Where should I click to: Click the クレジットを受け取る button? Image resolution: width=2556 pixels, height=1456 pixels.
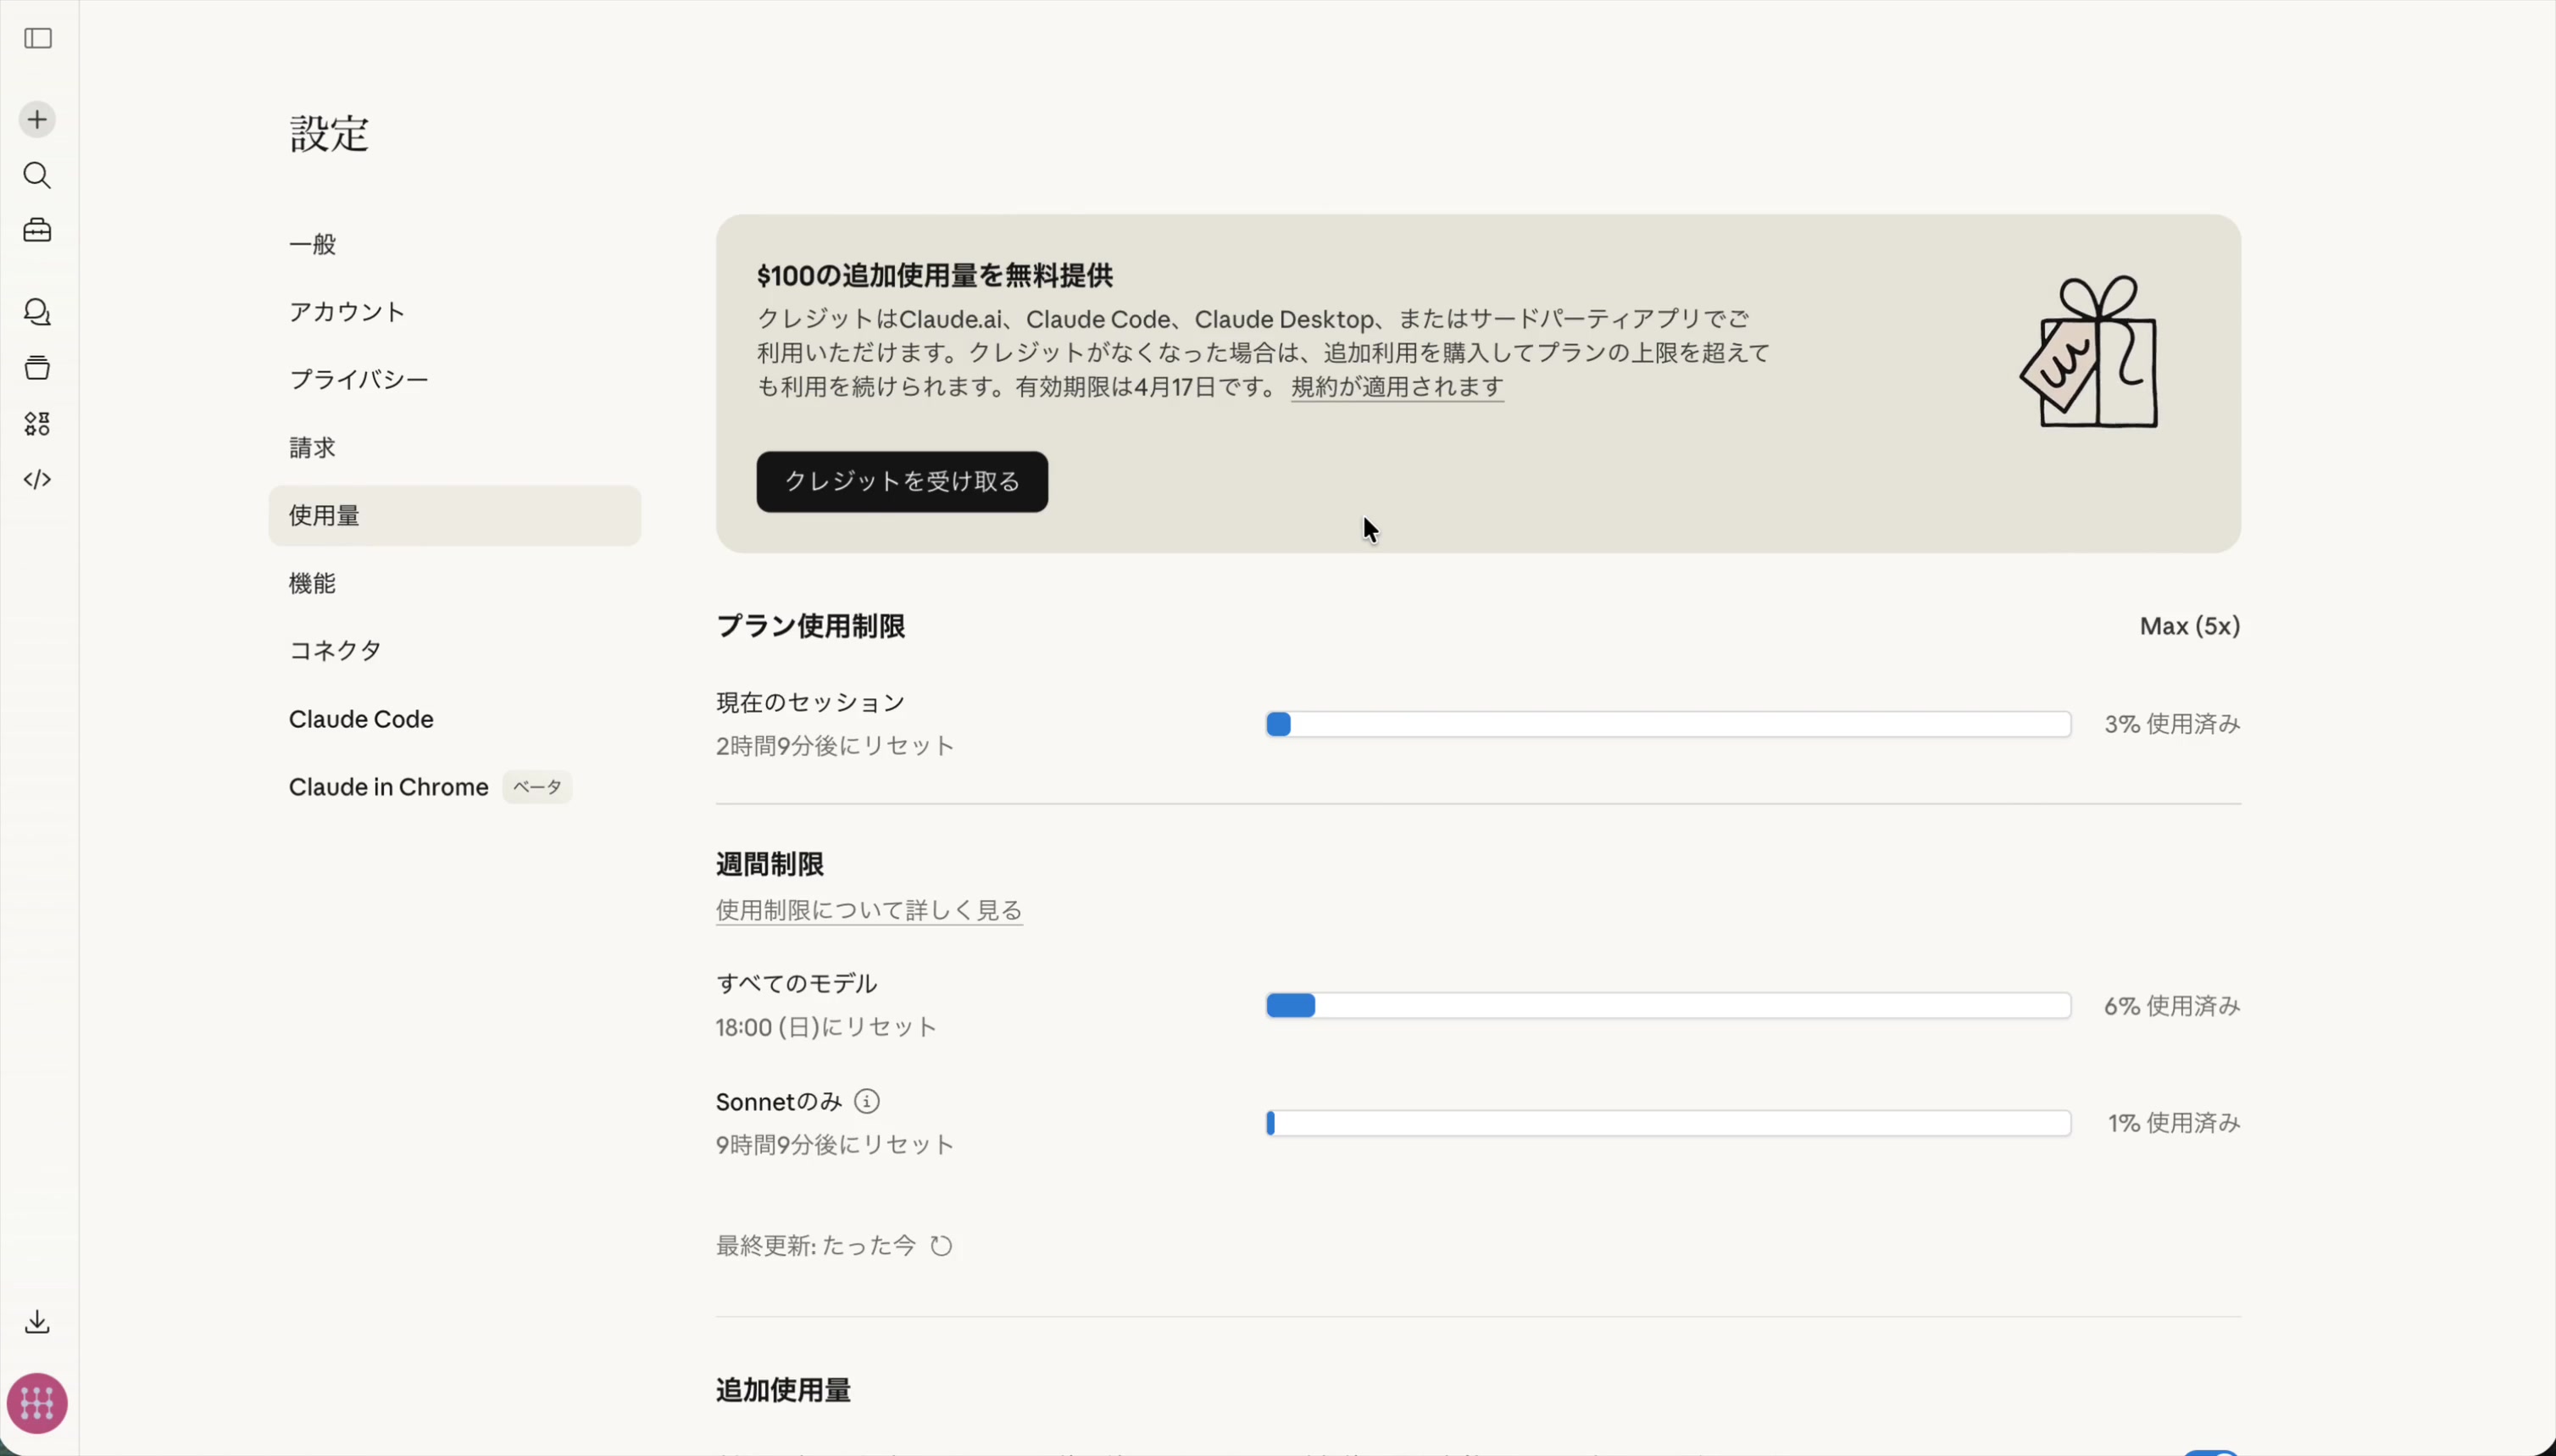coord(901,481)
